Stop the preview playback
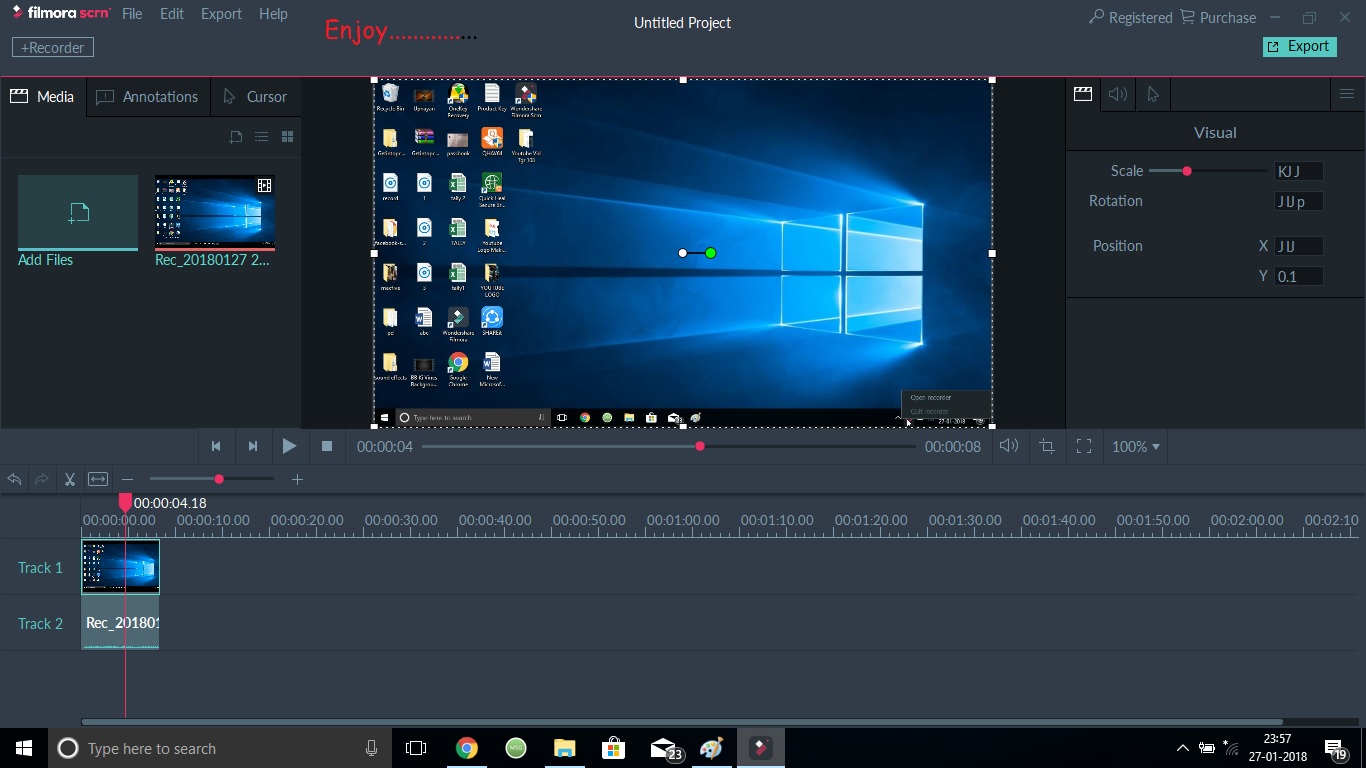This screenshot has height=768, width=1366. pos(326,446)
